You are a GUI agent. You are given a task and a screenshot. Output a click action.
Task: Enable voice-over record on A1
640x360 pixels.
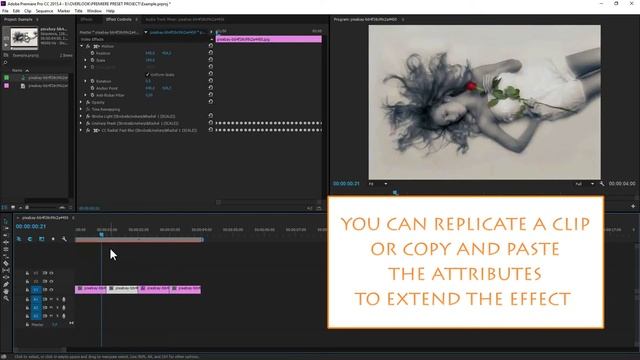coord(64,300)
